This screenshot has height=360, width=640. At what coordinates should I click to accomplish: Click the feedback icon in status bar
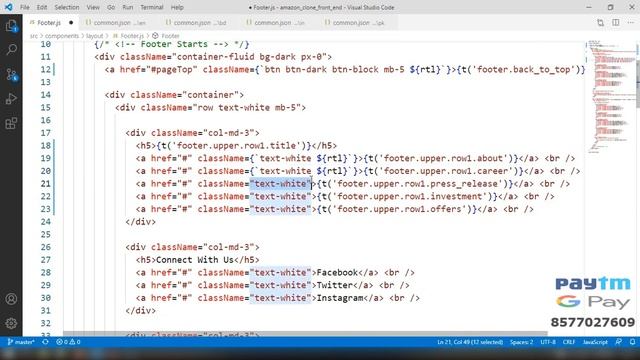click(619, 342)
